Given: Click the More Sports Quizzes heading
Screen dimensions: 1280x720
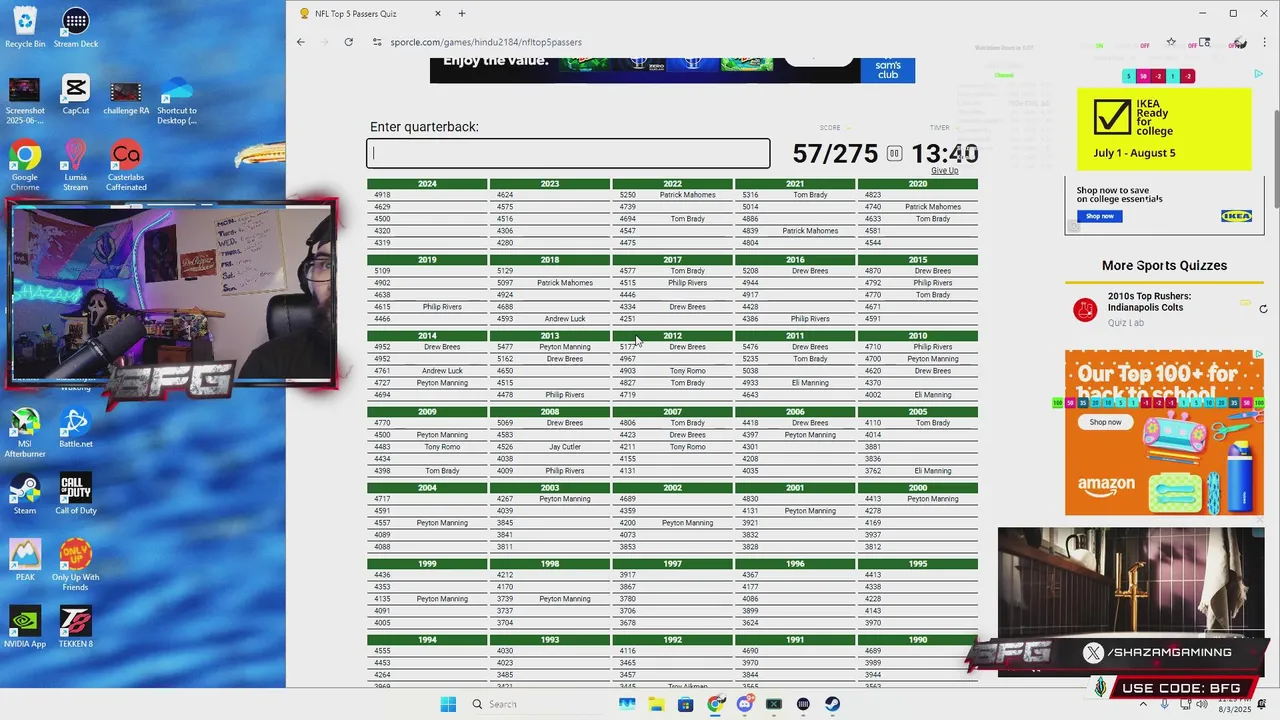Looking at the screenshot, I should click(1164, 265).
